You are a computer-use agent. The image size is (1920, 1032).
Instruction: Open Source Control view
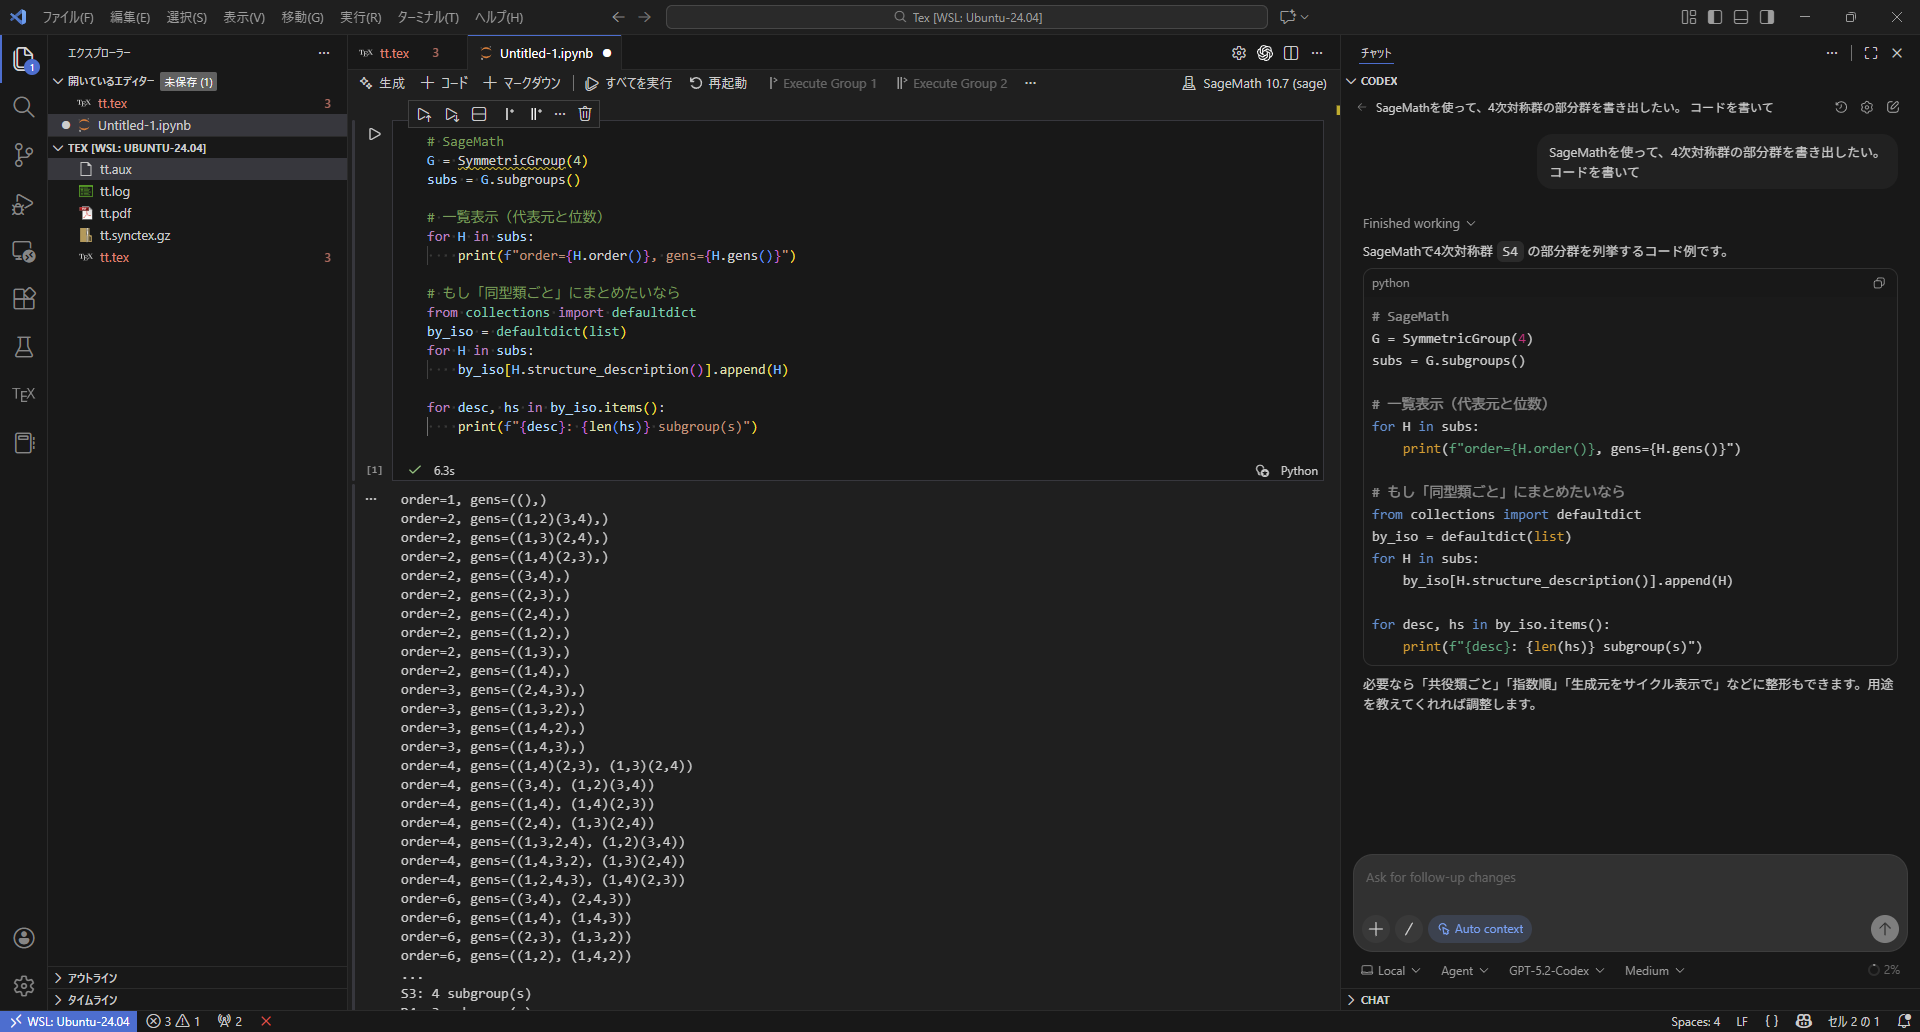pyautogui.click(x=24, y=155)
